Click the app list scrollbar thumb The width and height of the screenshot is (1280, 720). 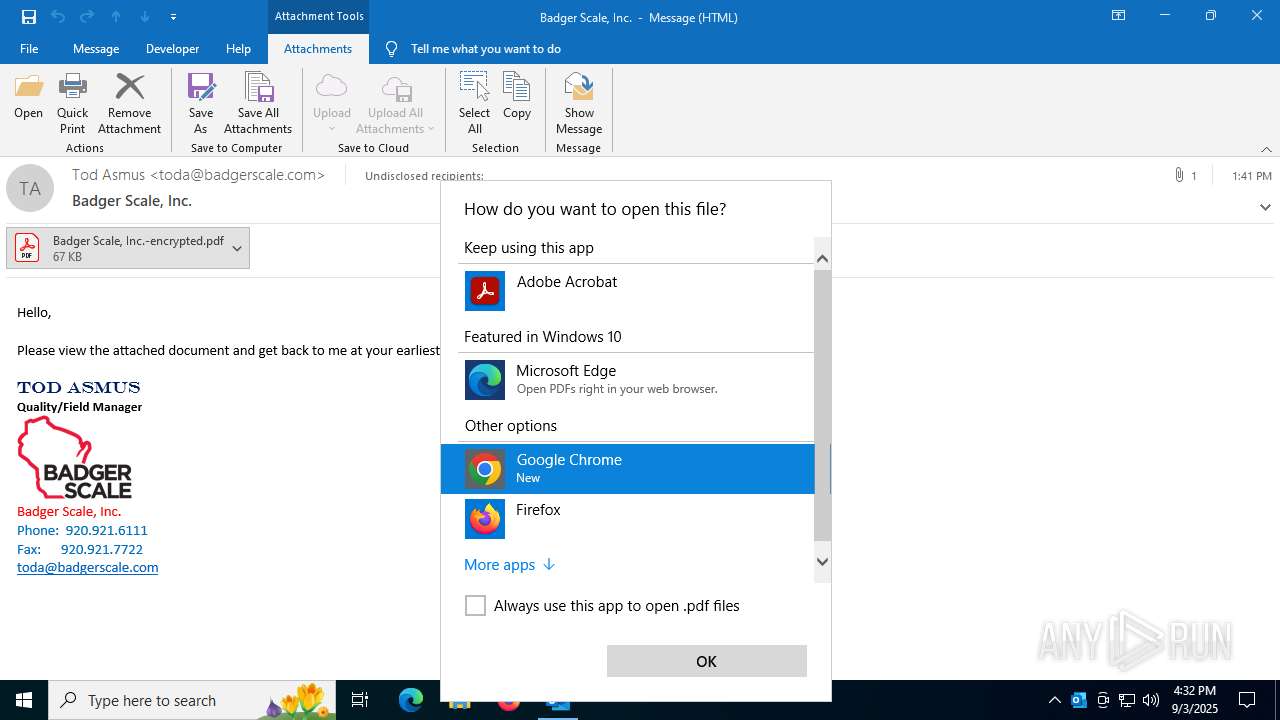point(822,404)
